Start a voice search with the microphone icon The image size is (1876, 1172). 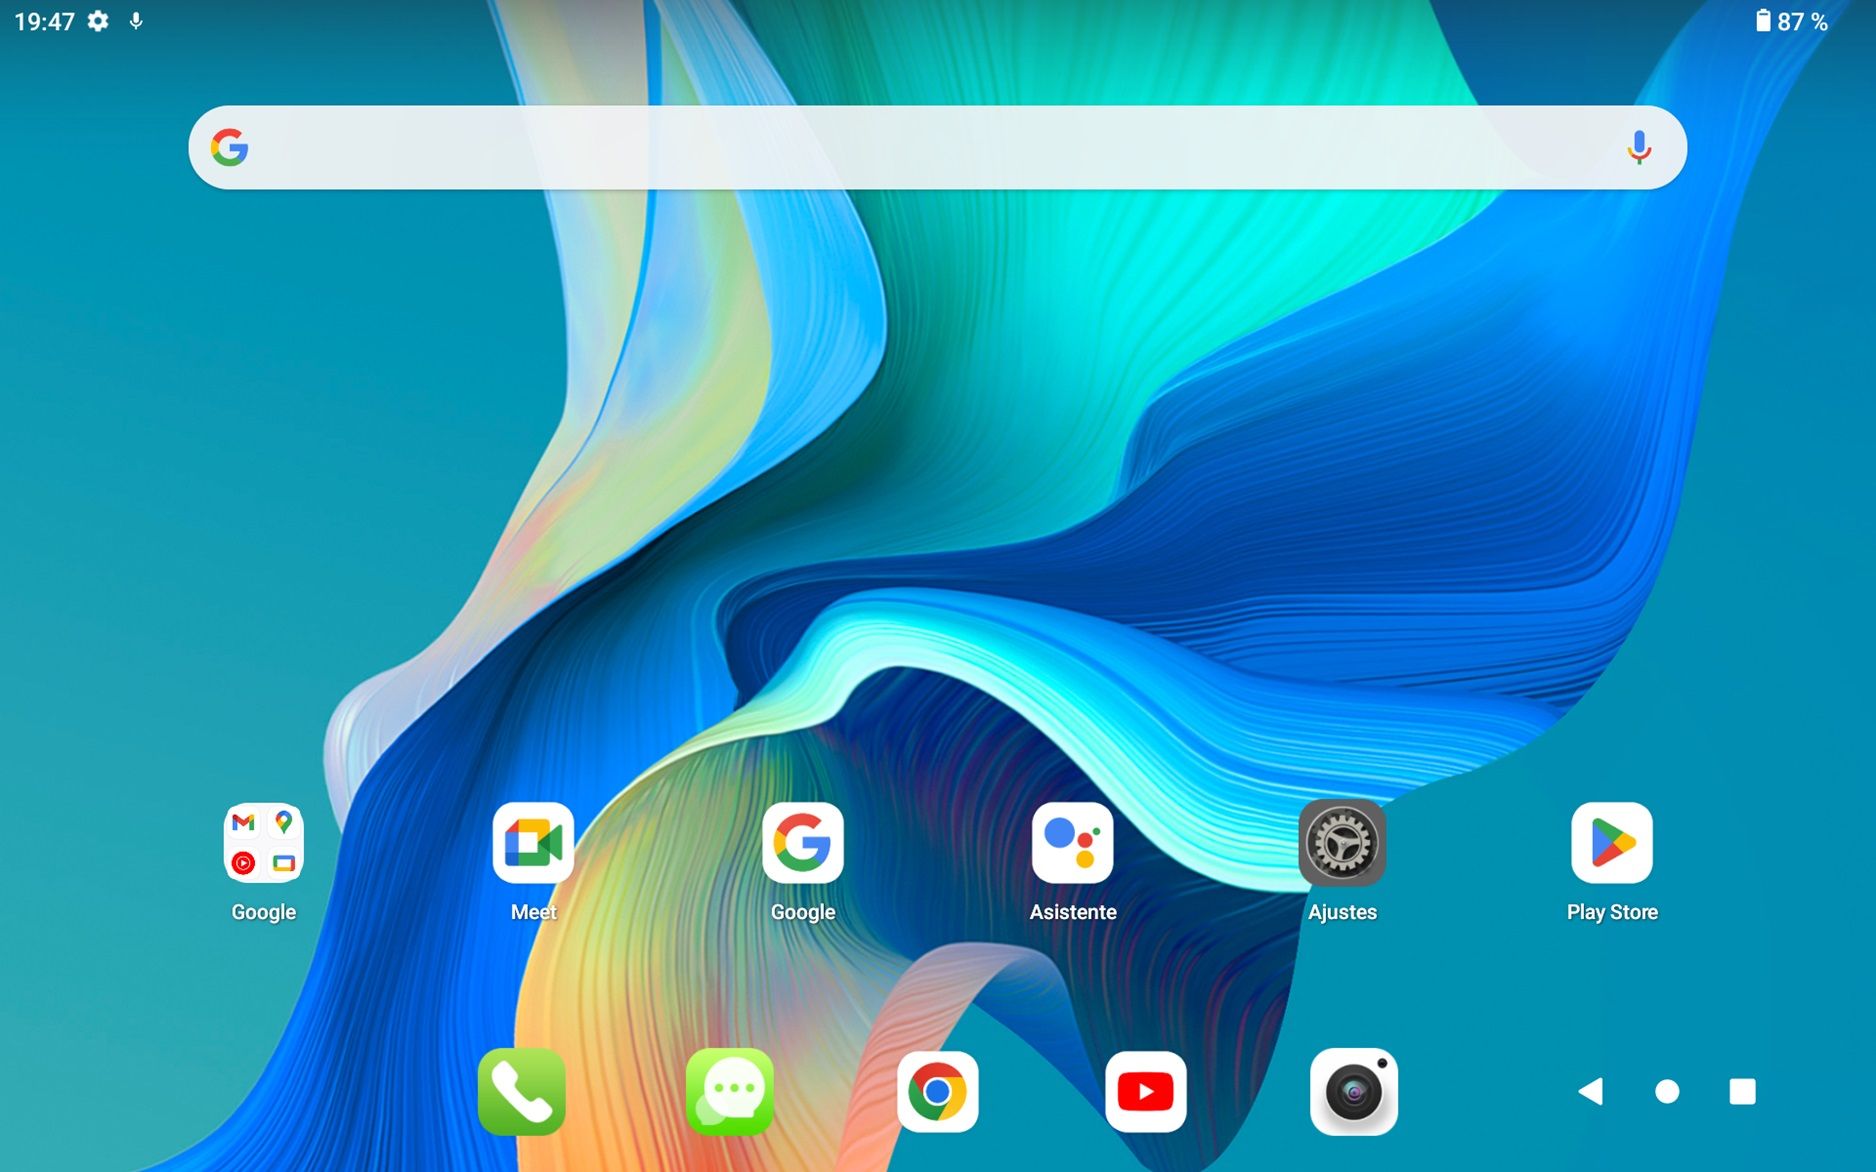point(1638,146)
